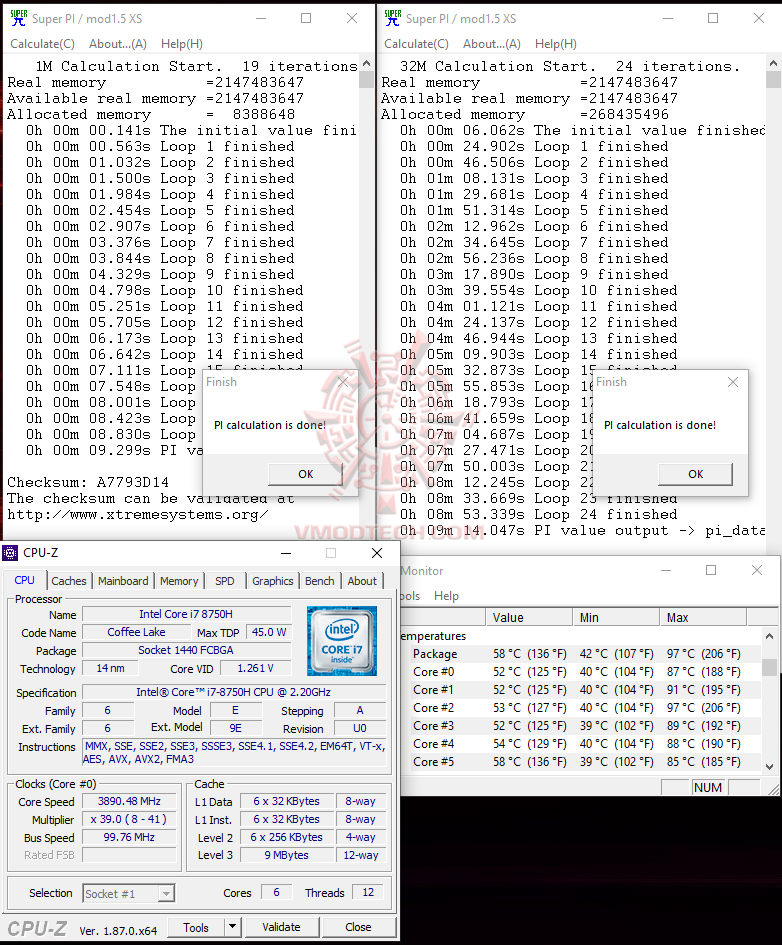Switch to the Graphics tab in CPU-Z
This screenshot has height=945, width=782.
(272, 581)
